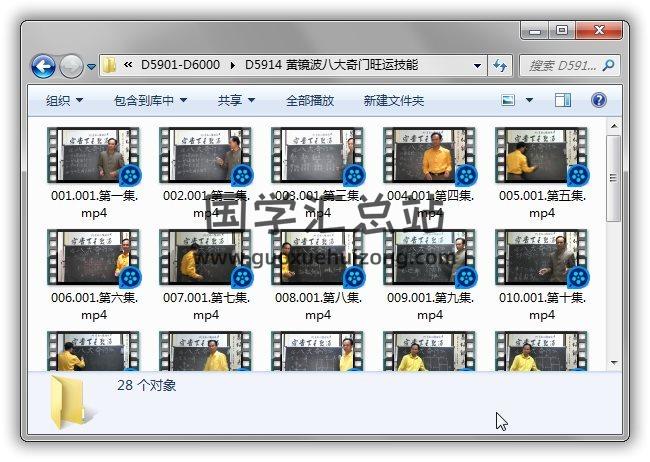Select video thumbnail 010.001.第十集.mp4

point(541,258)
